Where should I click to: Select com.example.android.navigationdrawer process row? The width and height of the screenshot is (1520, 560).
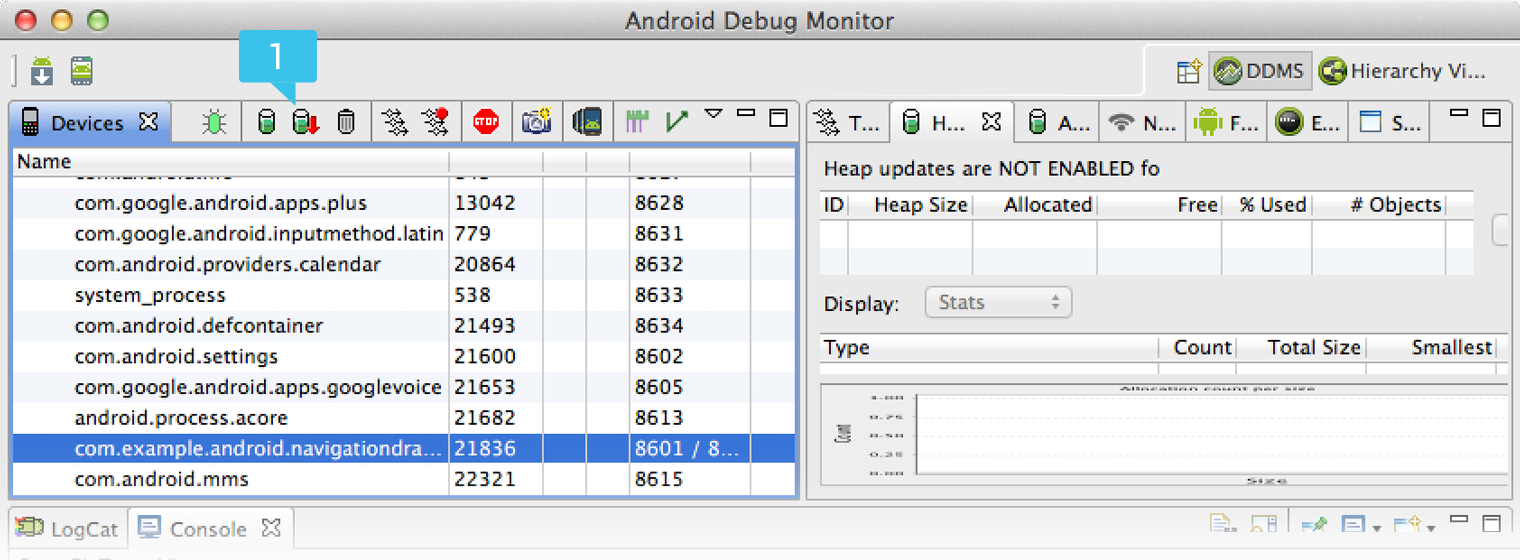pyautogui.click(x=404, y=449)
